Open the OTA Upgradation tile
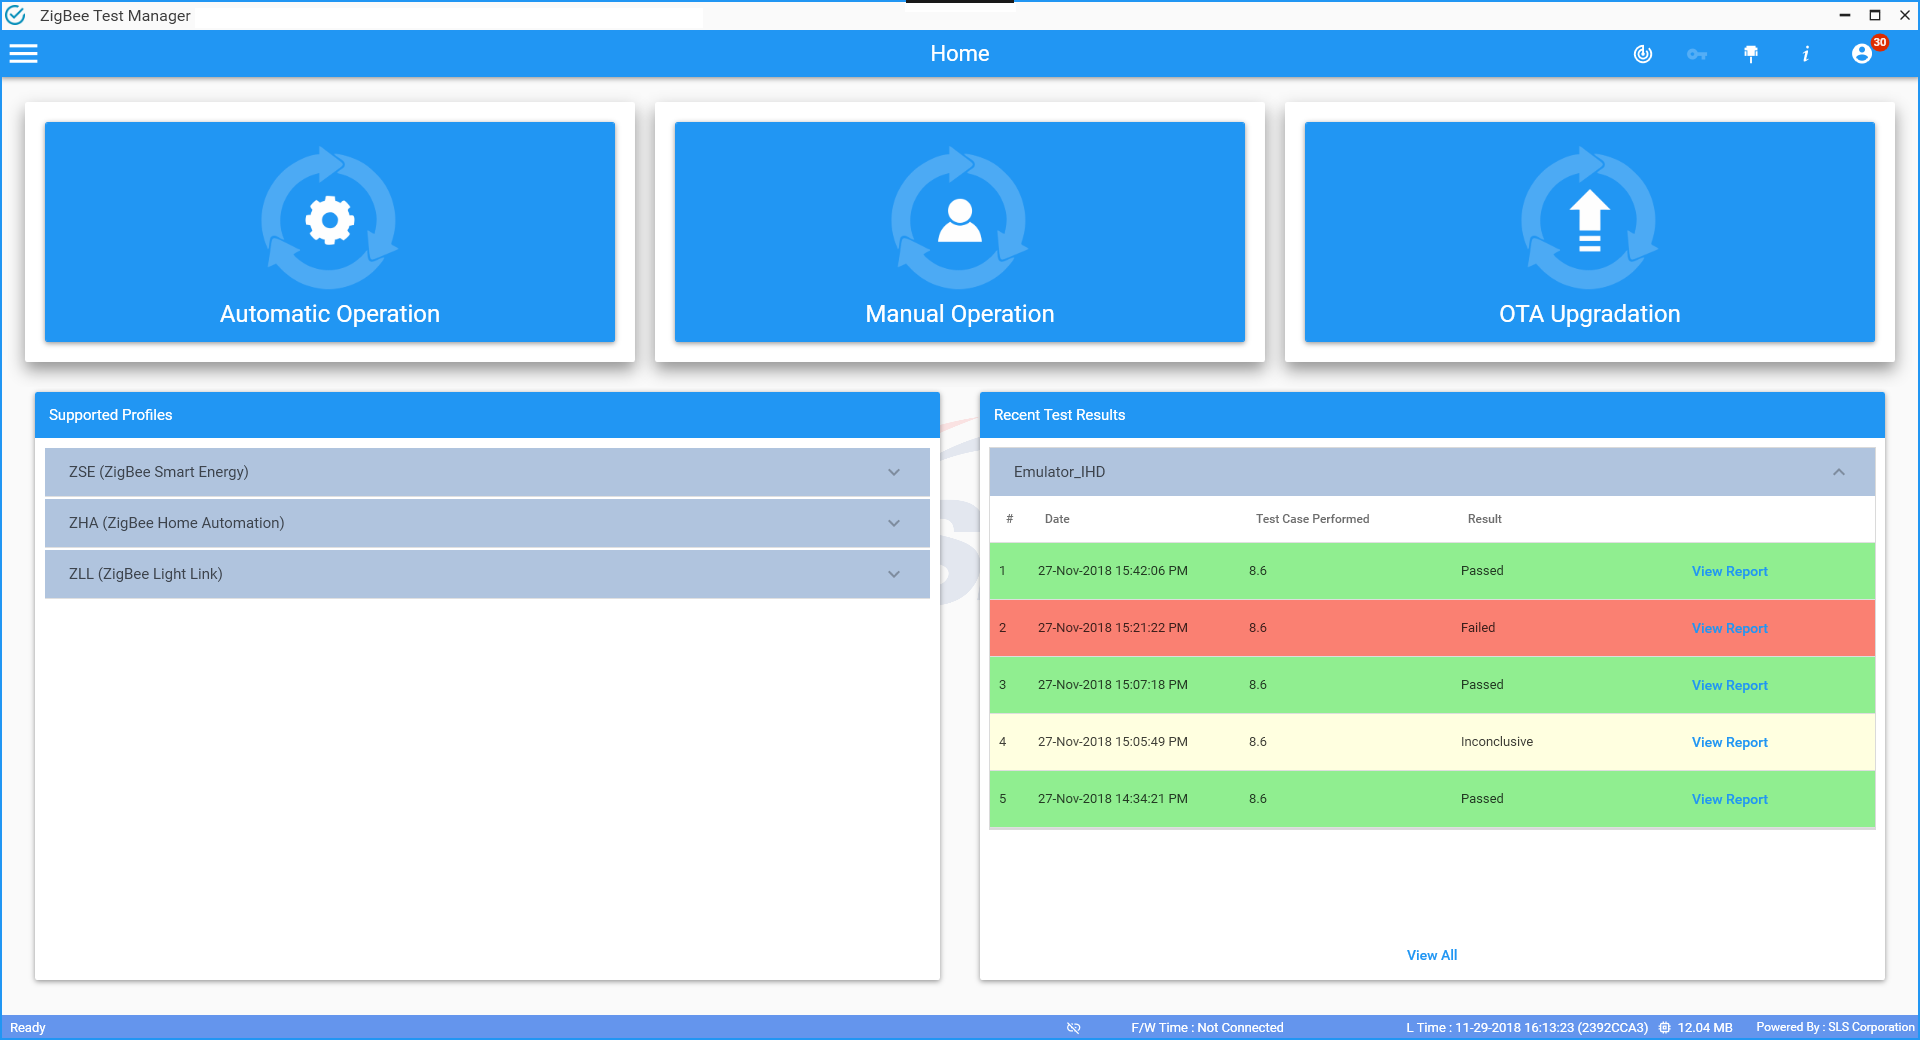This screenshot has height=1040, width=1920. (1590, 232)
